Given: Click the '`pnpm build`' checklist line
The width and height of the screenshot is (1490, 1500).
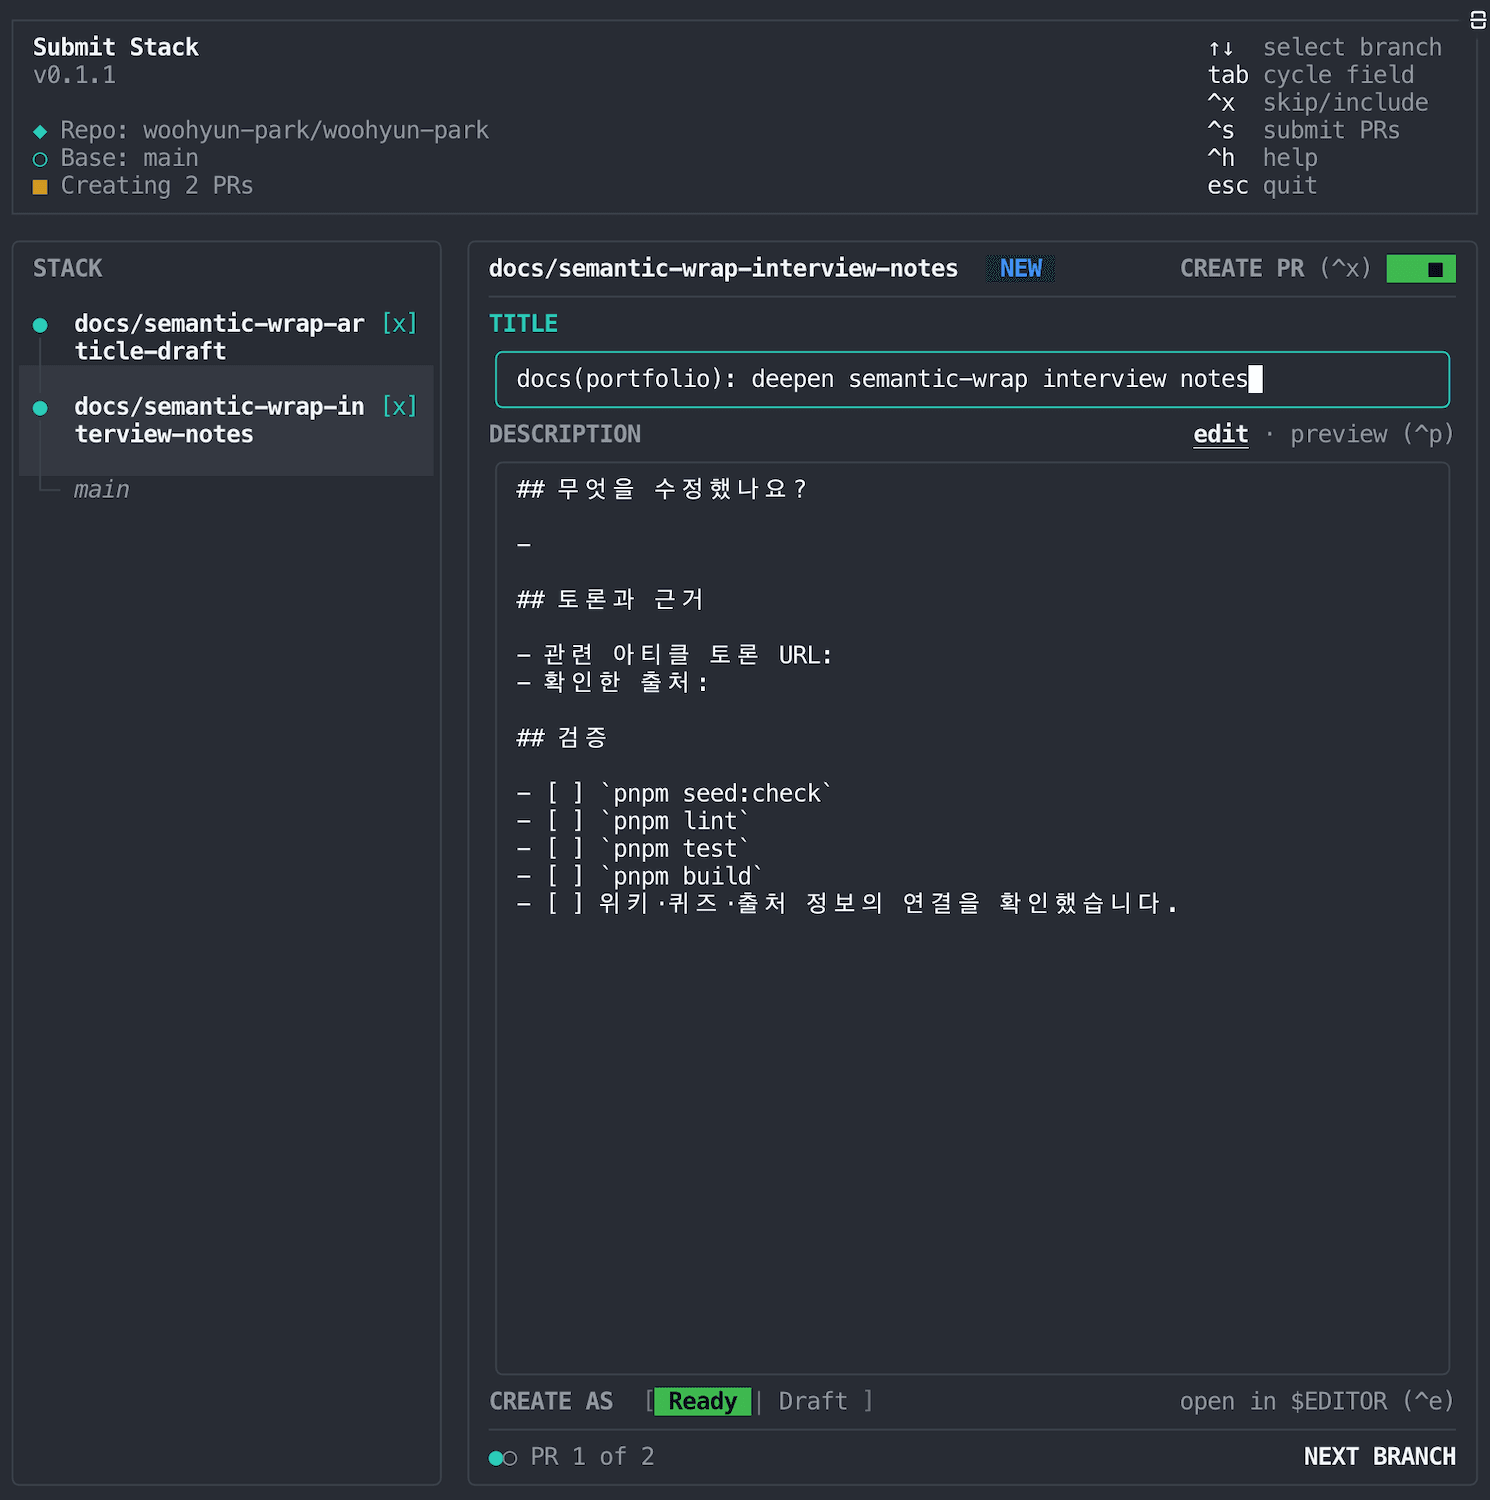Looking at the screenshot, I should (640, 876).
